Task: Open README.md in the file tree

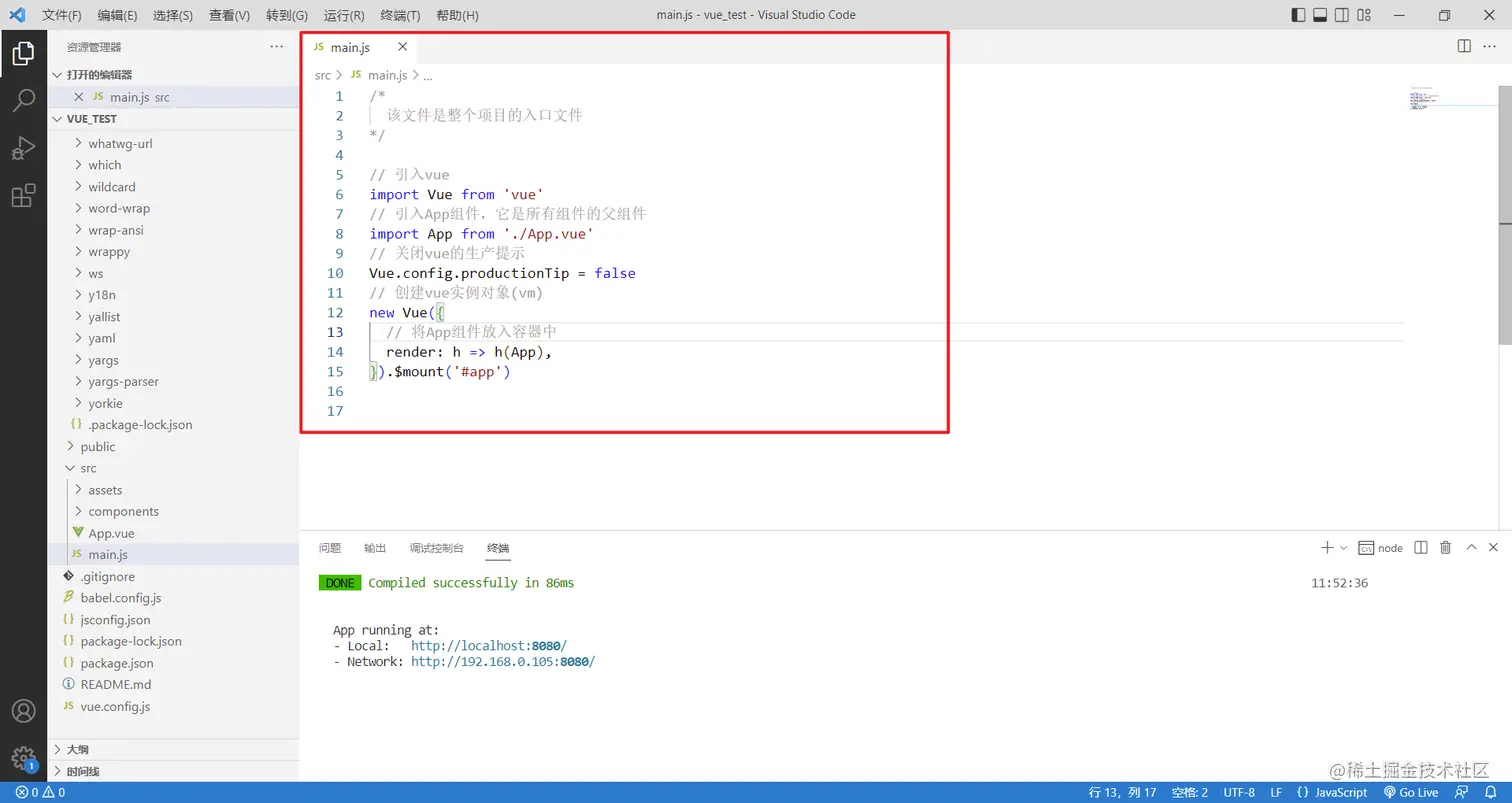Action: click(174, 684)
